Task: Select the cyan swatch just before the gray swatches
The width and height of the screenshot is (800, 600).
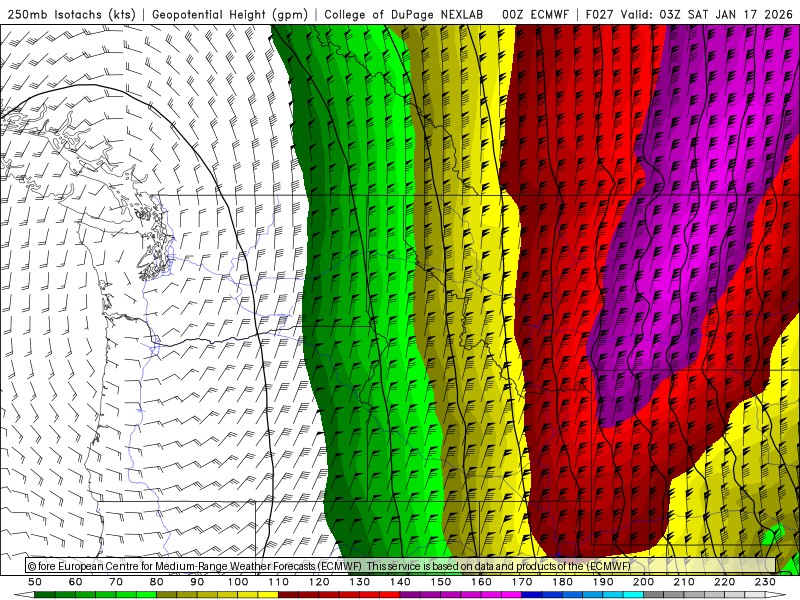Action: pos(633,595)
